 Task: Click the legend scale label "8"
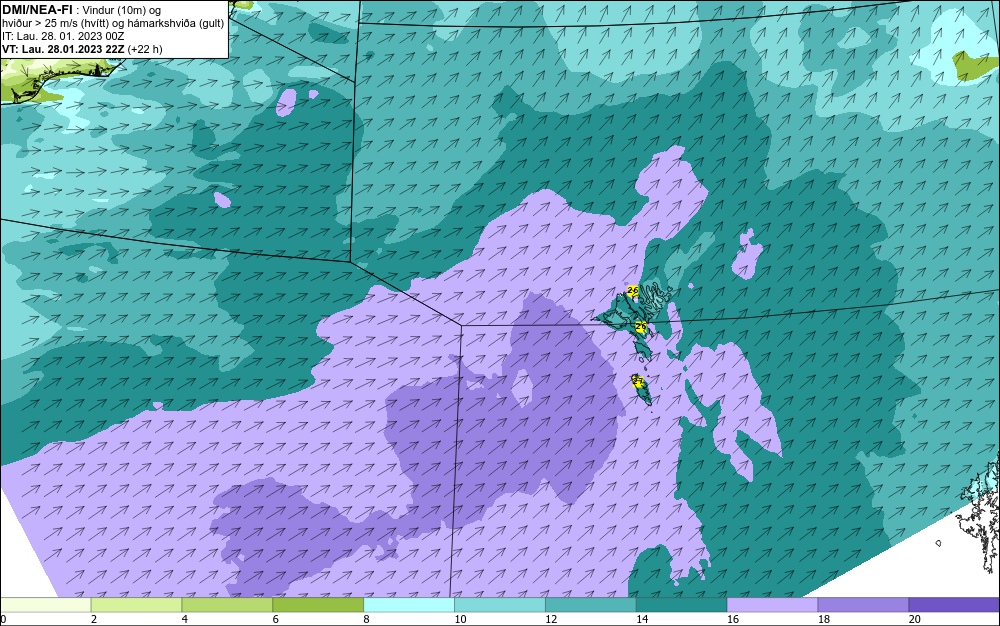tap(366, 619)
